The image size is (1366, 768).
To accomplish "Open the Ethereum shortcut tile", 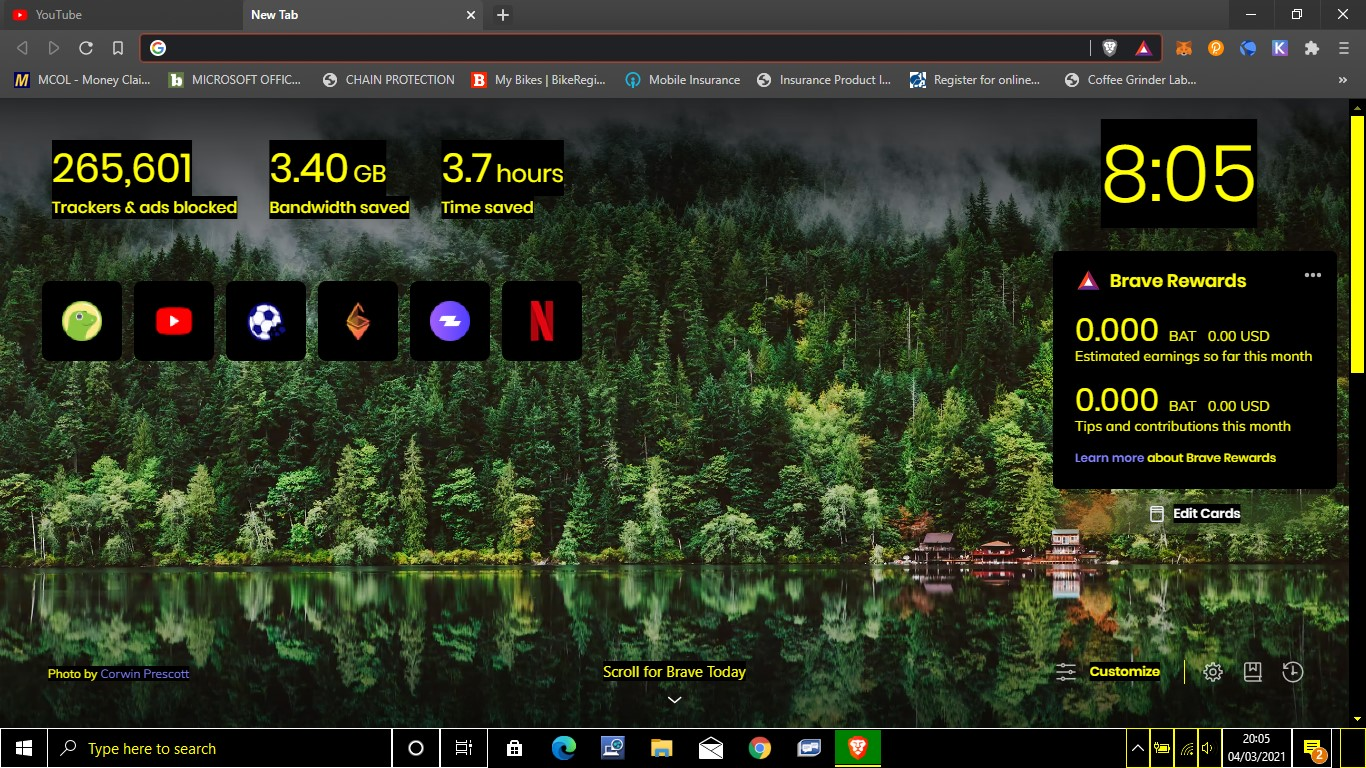I will tap(357, 321).
